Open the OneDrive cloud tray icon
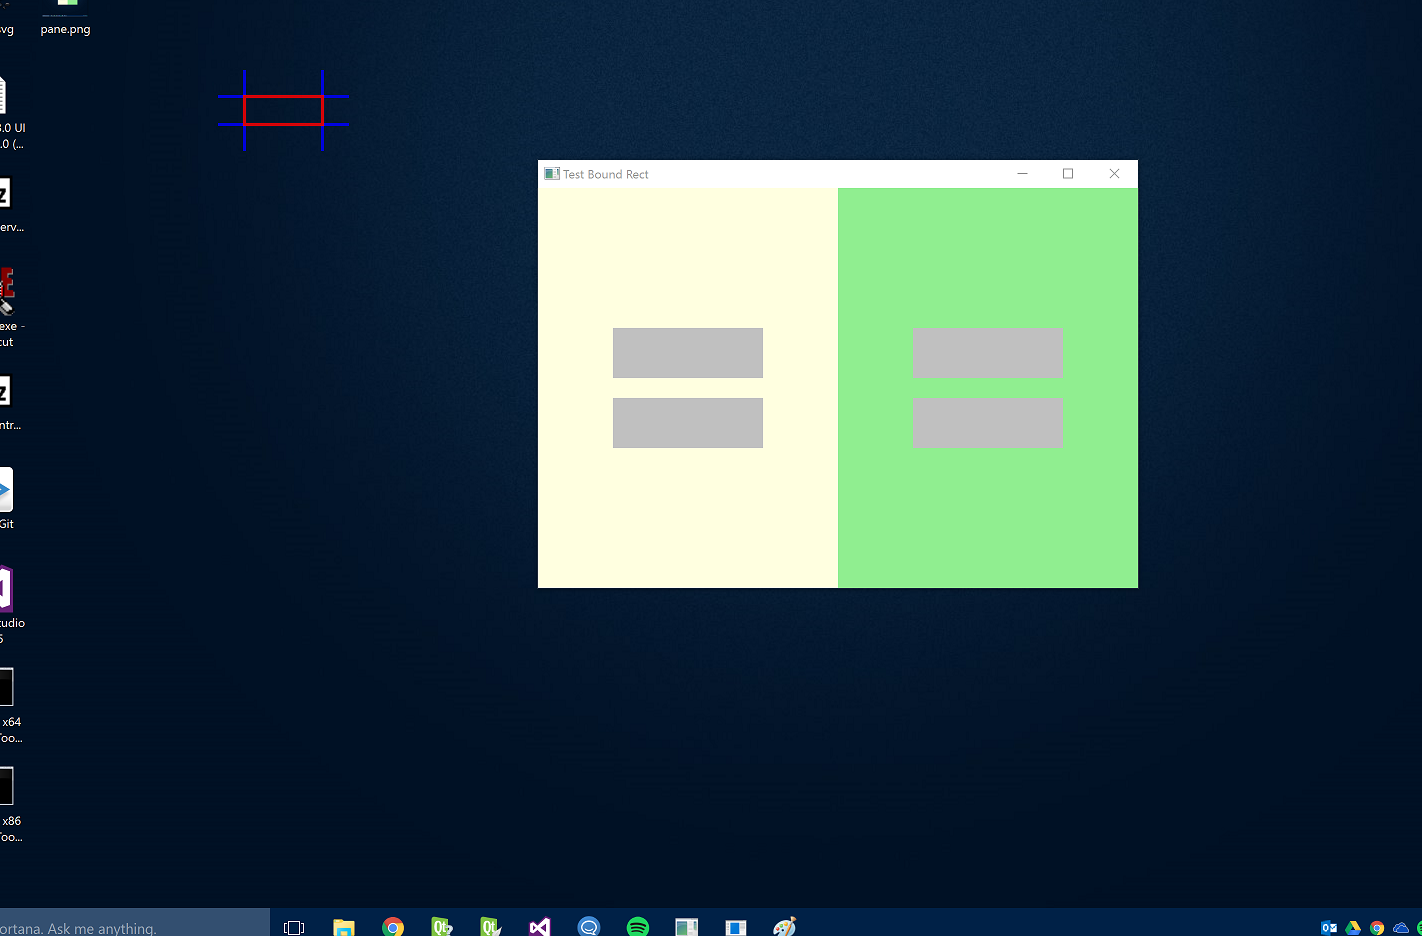The image size is (1422, 936). pyautogui.click(x=1401, y=928)
